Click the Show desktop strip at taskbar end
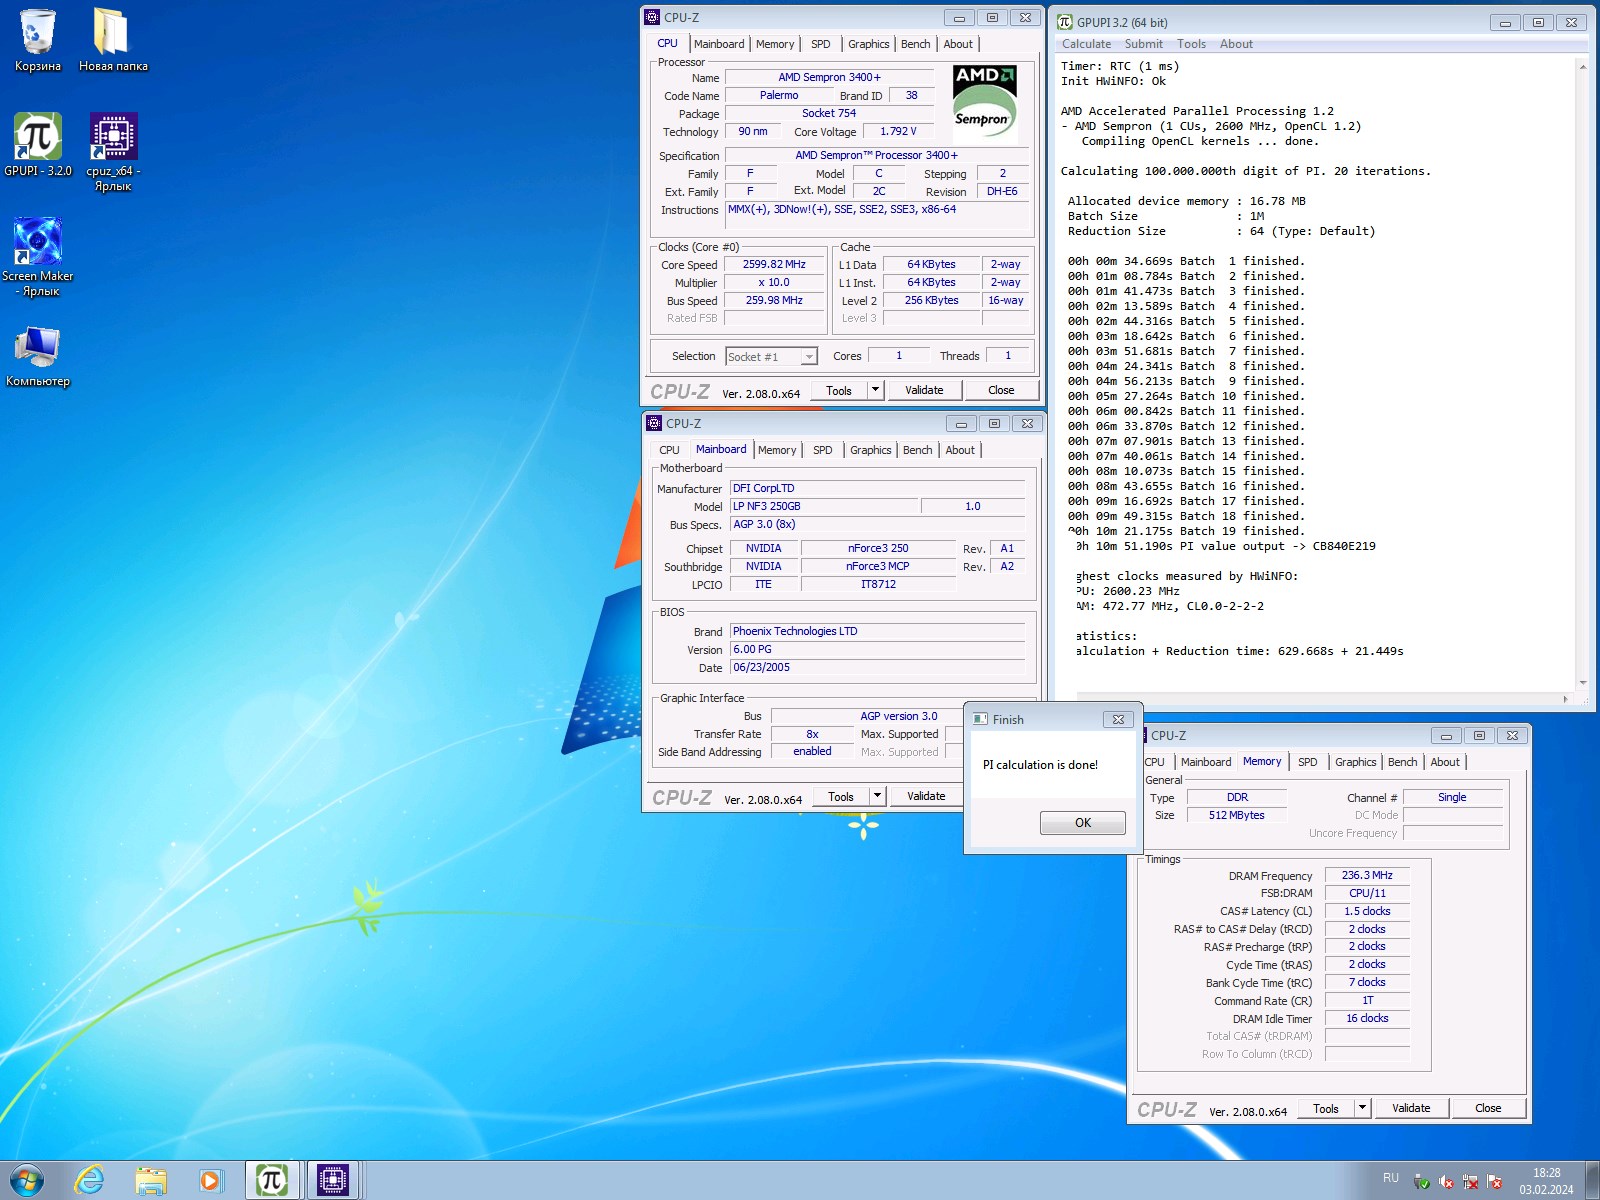The image size is (1600, 1200). point(1592,1181)
